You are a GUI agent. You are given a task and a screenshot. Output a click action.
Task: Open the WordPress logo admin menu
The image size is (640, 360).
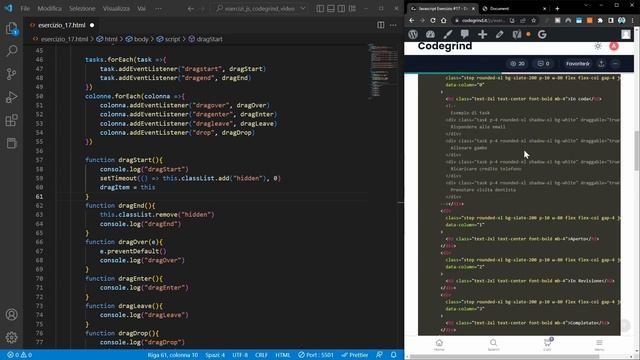(x=413, y=35)
